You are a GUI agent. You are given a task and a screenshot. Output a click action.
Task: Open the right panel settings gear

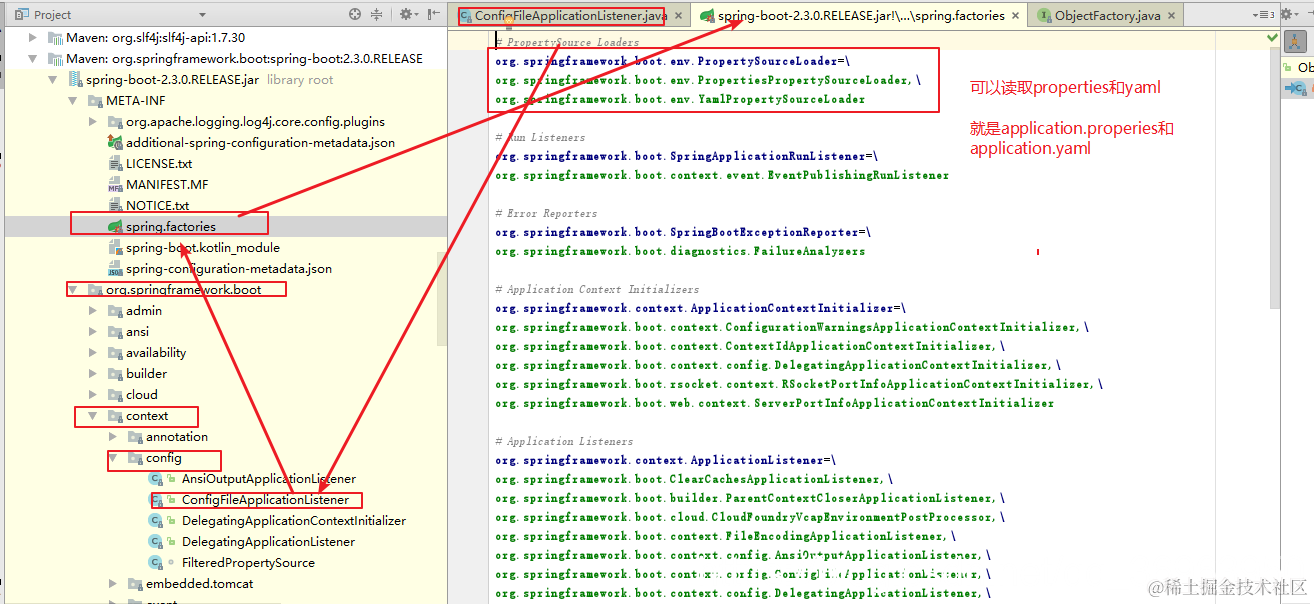click(x=1288, y=15)
